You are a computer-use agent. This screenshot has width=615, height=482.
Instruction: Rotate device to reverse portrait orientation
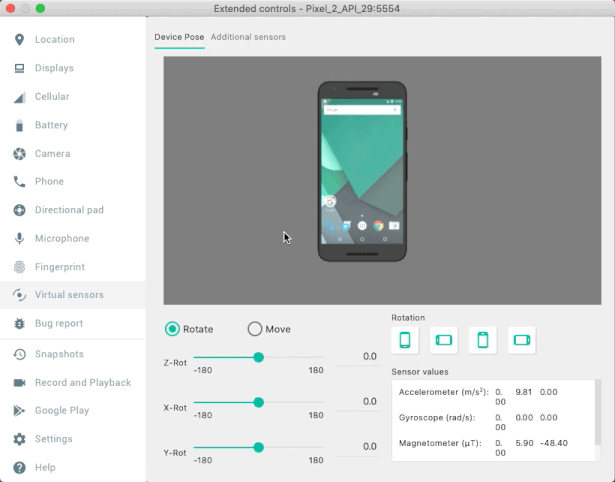tap(483, 340)
